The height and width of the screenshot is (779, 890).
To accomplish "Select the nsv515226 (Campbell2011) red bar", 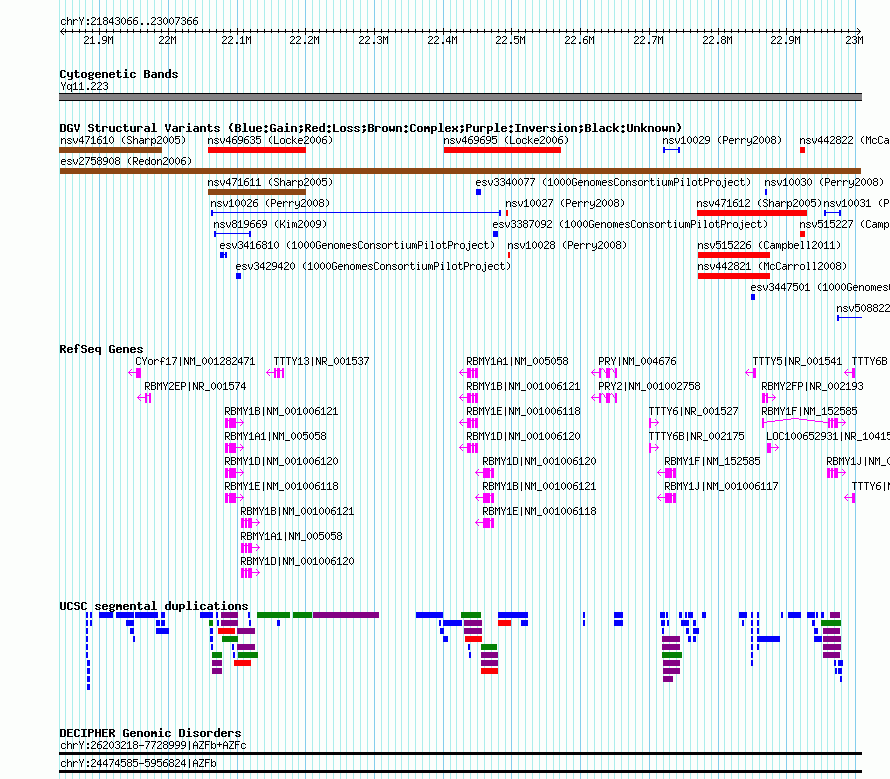I will click(x=733, y=255).
